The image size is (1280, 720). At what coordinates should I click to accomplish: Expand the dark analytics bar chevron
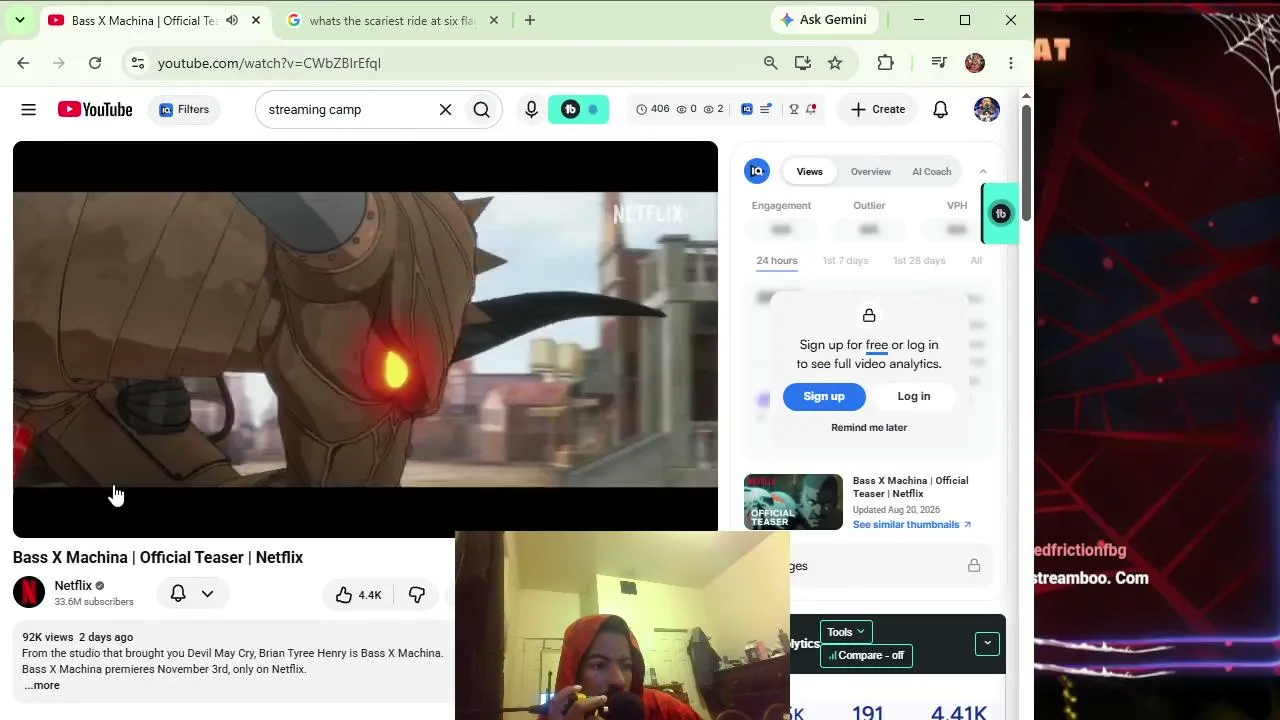[x=987, y=644]
